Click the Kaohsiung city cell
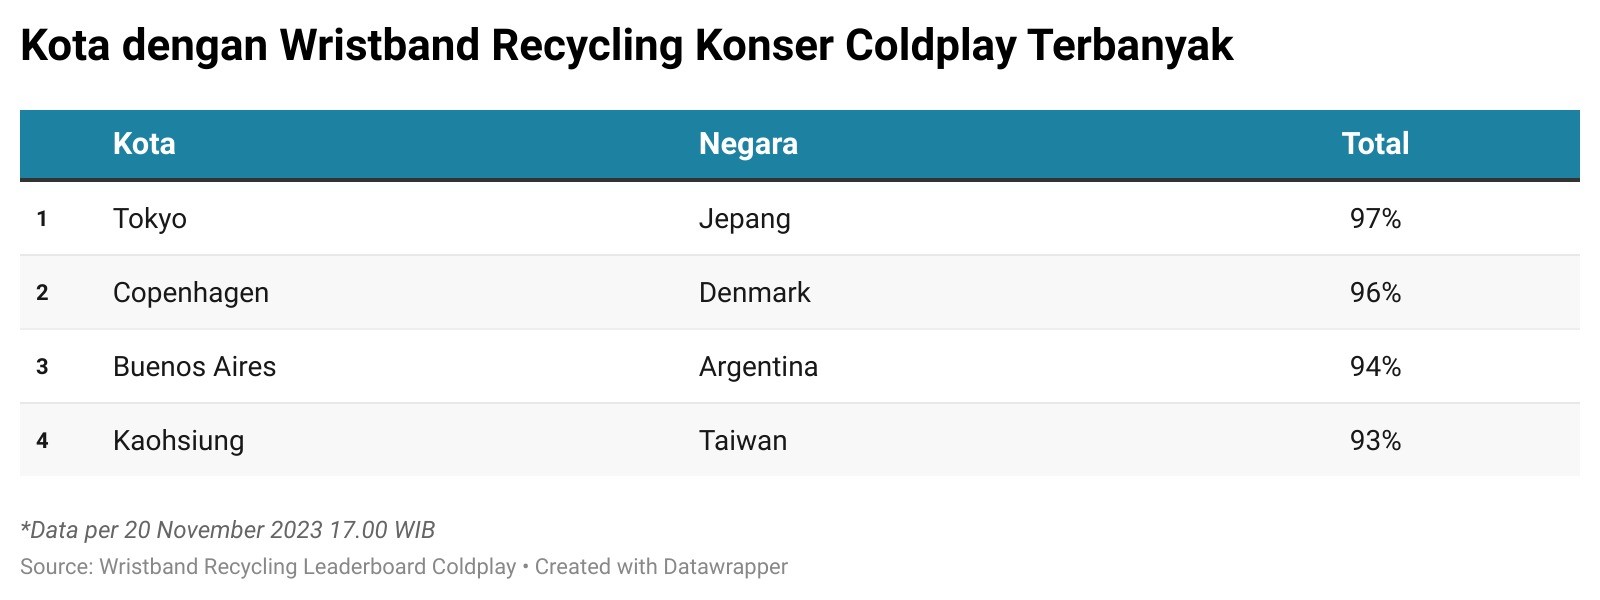 [178, 441]
